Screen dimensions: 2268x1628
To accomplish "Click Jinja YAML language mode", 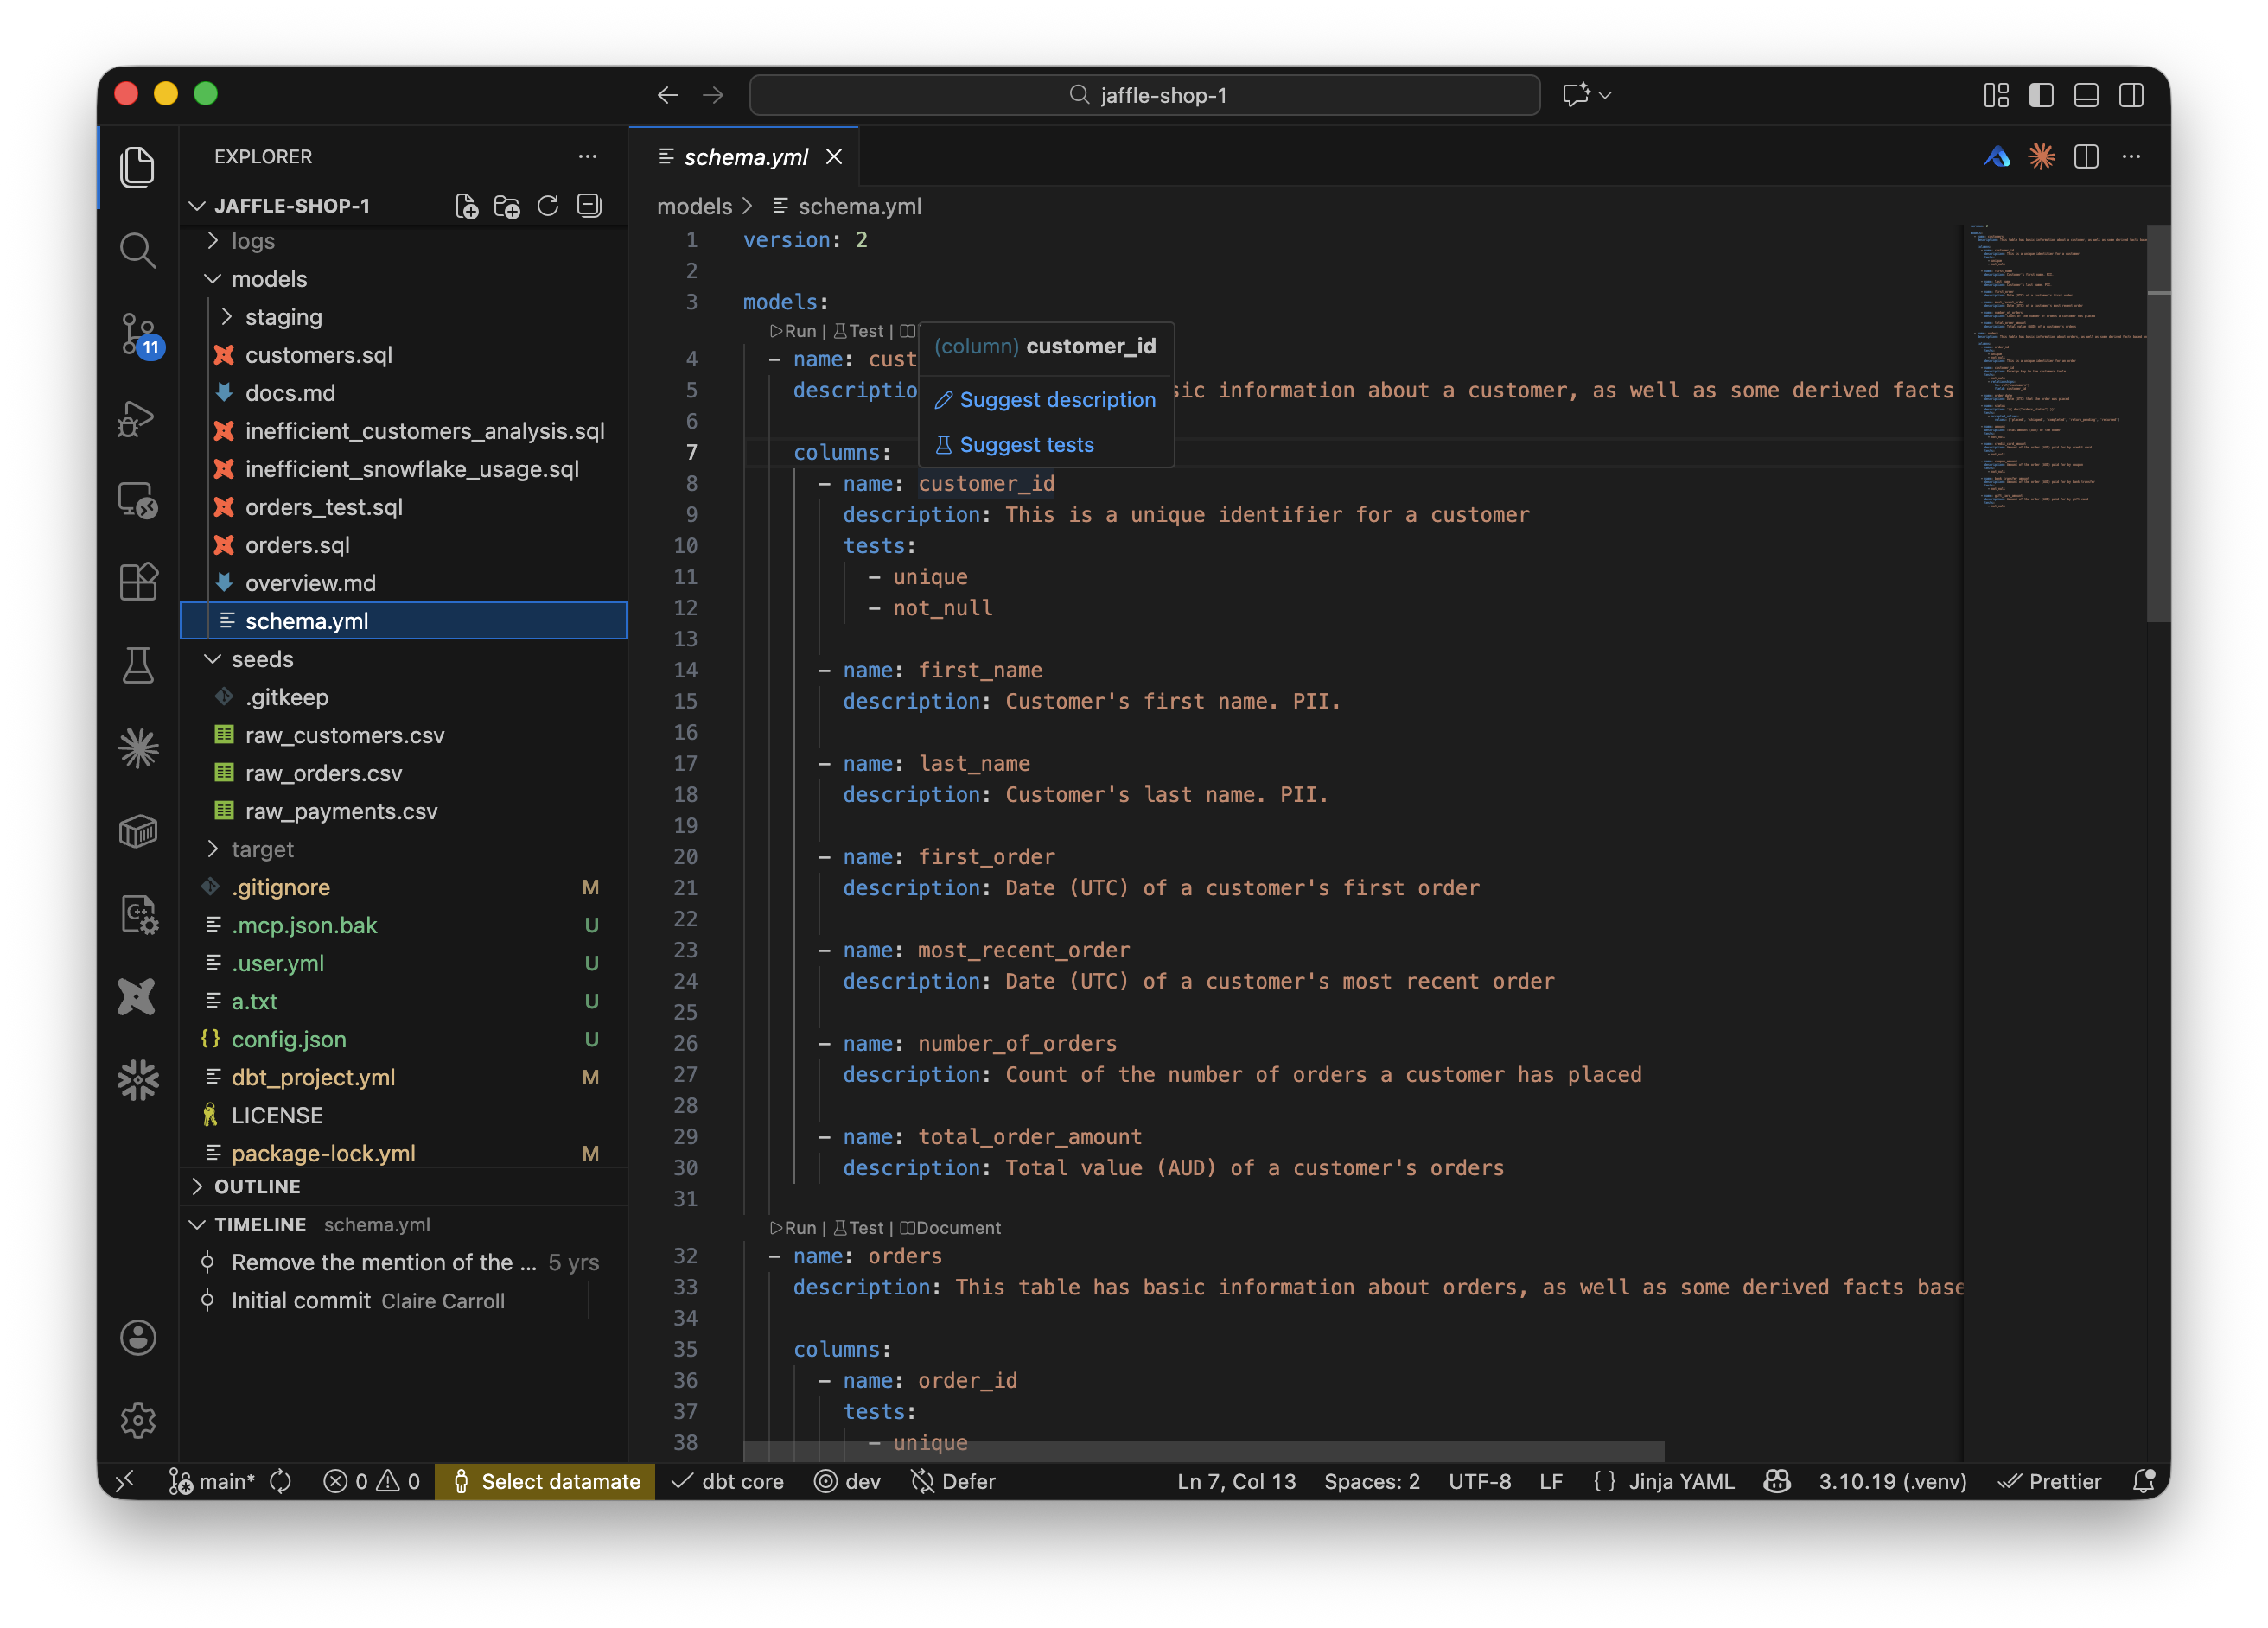I will [x=1681, y=1481].
